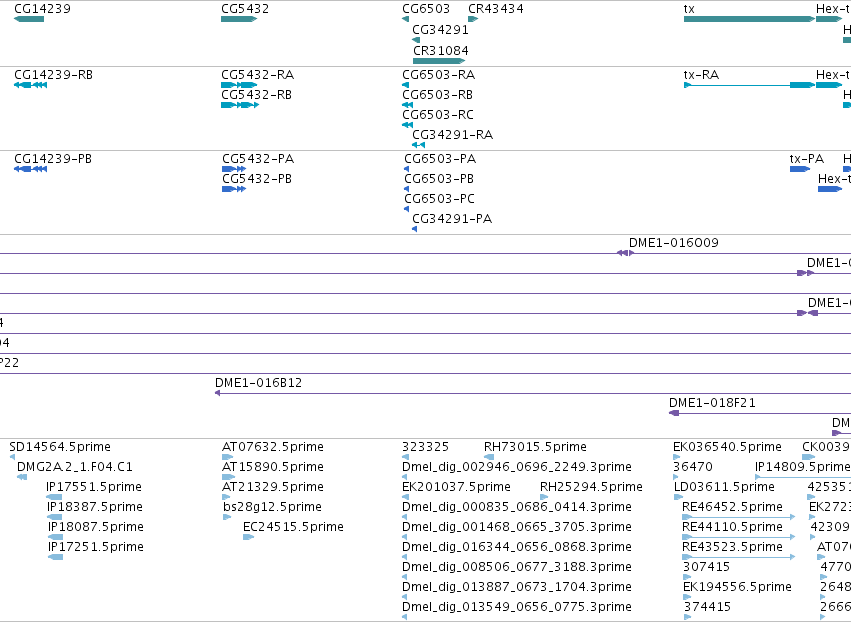
Task: Click the RH25294.5prime EST label
Action: pyautogui.click(x=591, y=487)
